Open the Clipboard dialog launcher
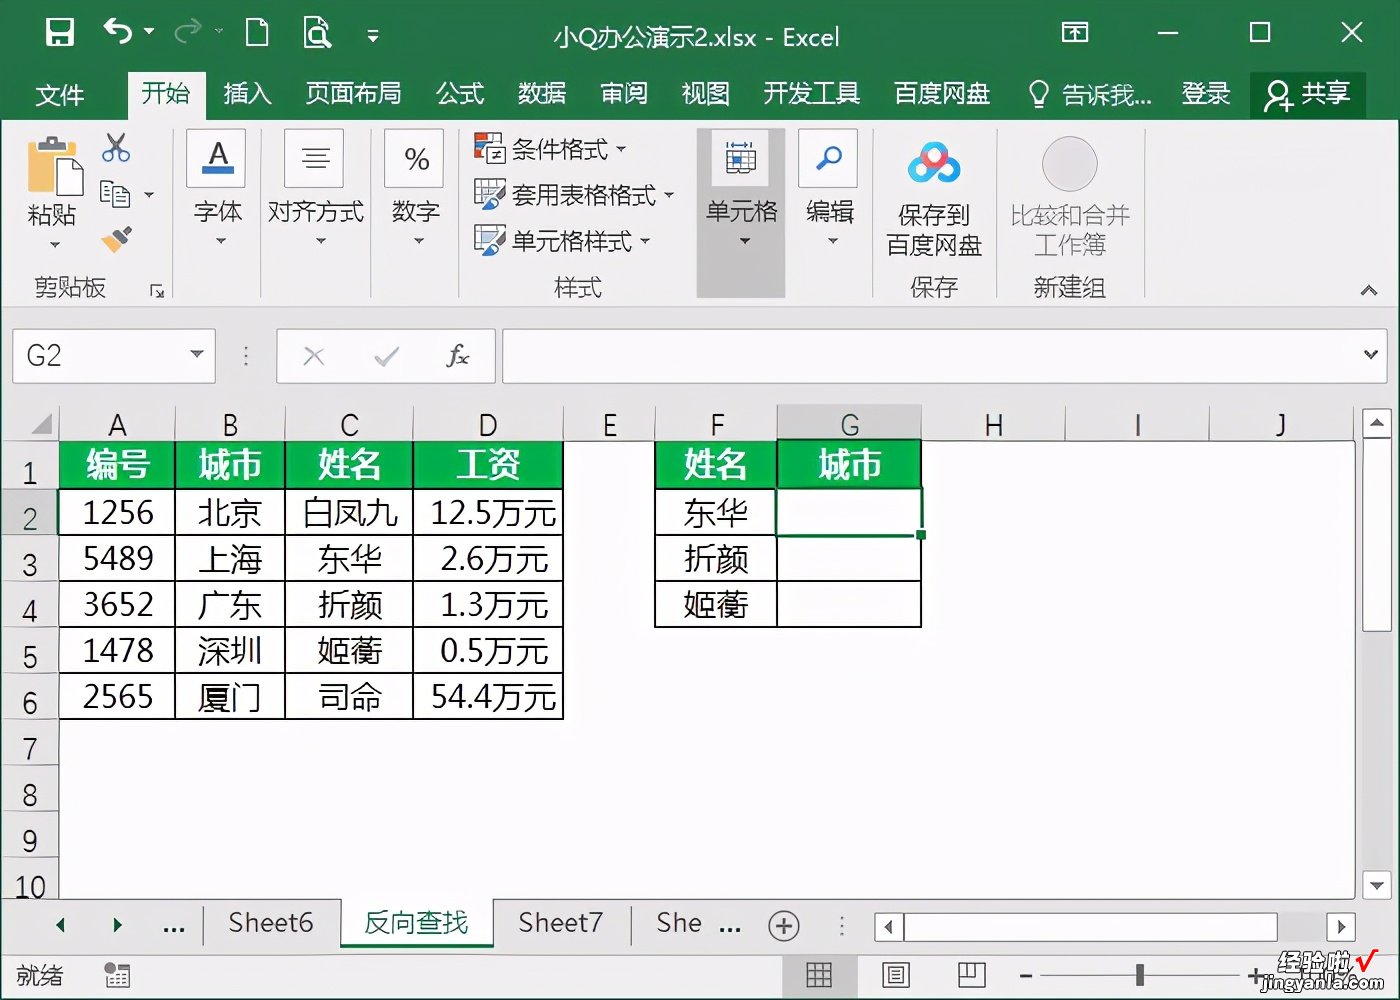Screen dimensions: 1400x1000 pos(157,291)
